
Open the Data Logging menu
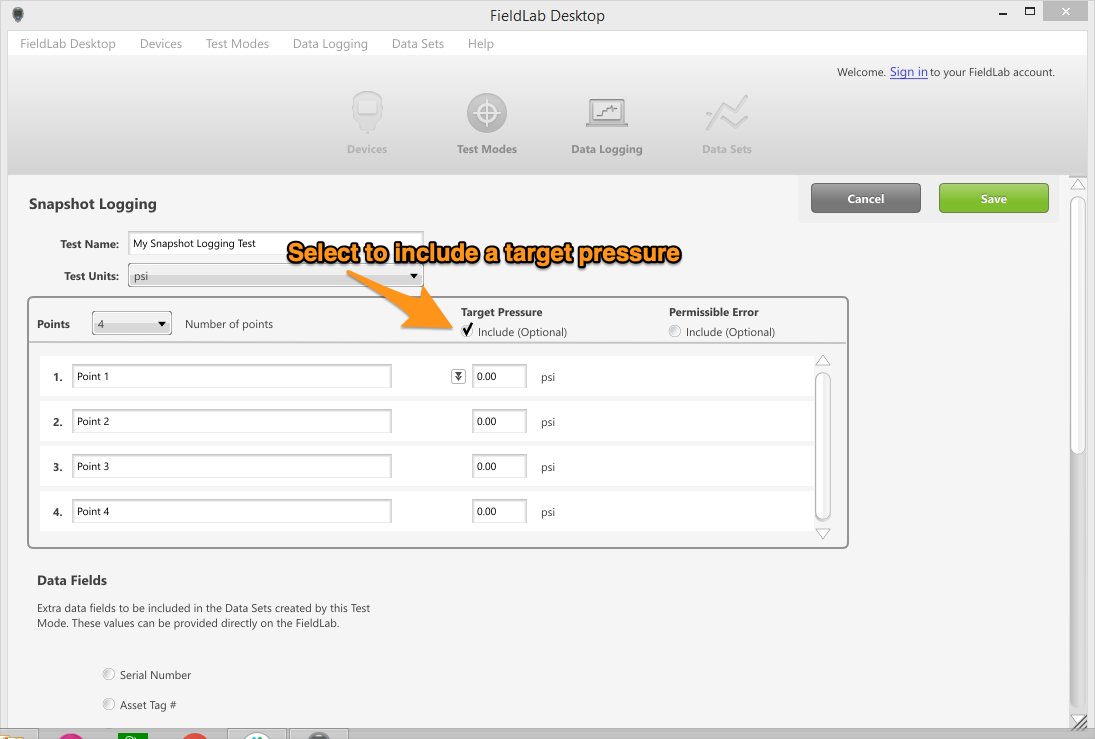330,43
